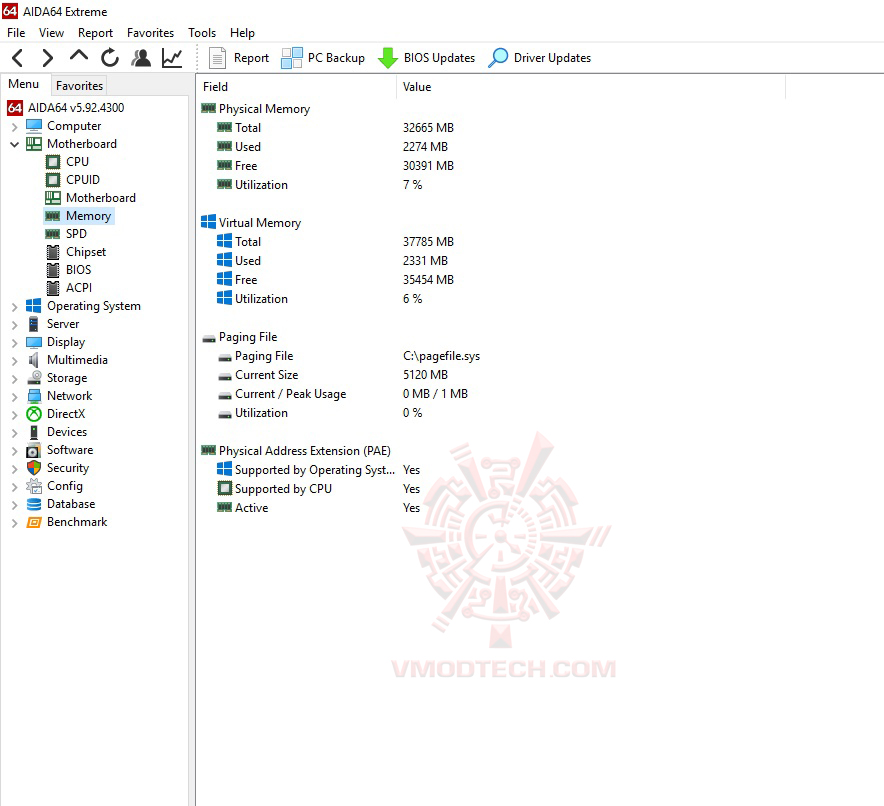
Task: Expand the Display tree node
Action: (15, 343)
